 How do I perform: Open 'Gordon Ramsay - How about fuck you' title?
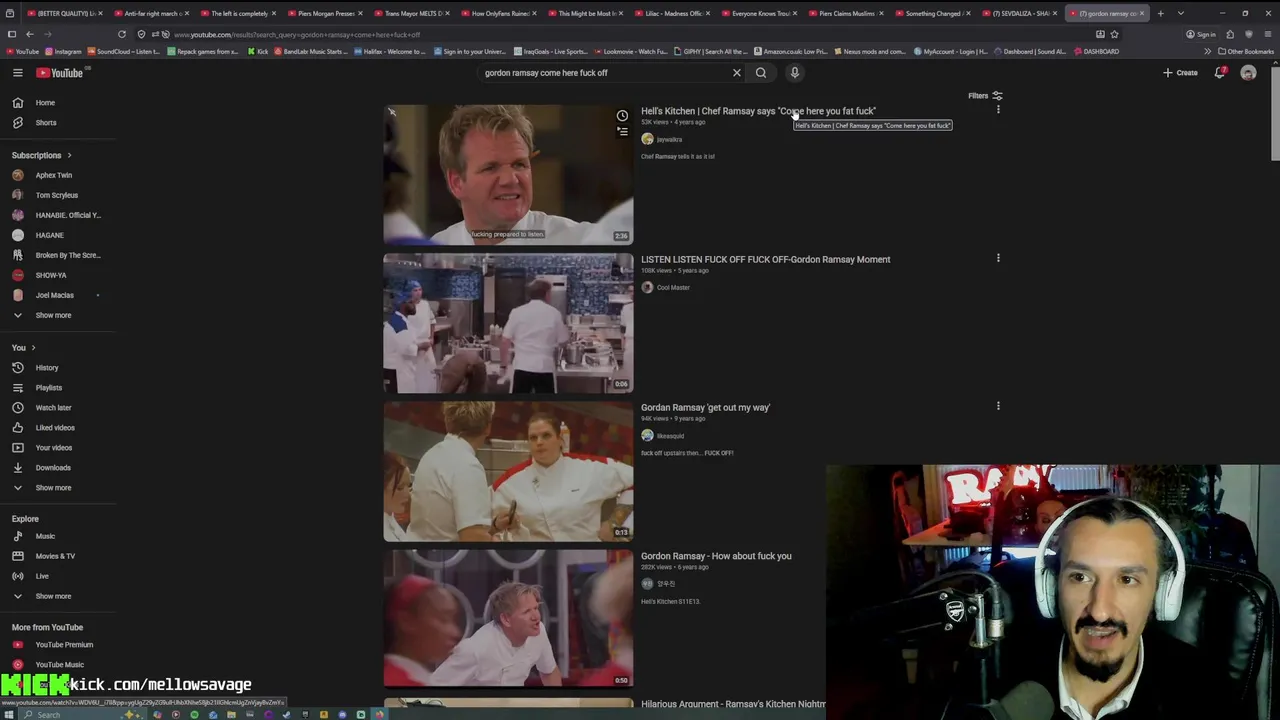pyautogui.click(x=716, y=556)
